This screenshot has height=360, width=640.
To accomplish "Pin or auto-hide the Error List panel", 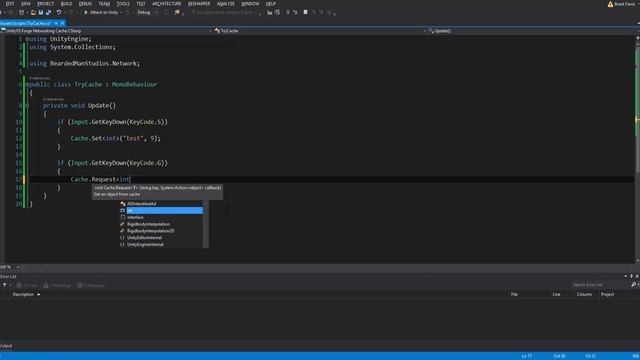I will tap(631, 276).
